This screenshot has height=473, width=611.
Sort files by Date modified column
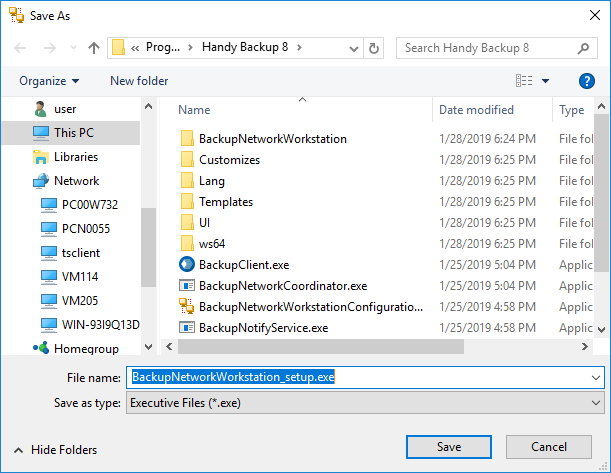[x=476, y=110]
